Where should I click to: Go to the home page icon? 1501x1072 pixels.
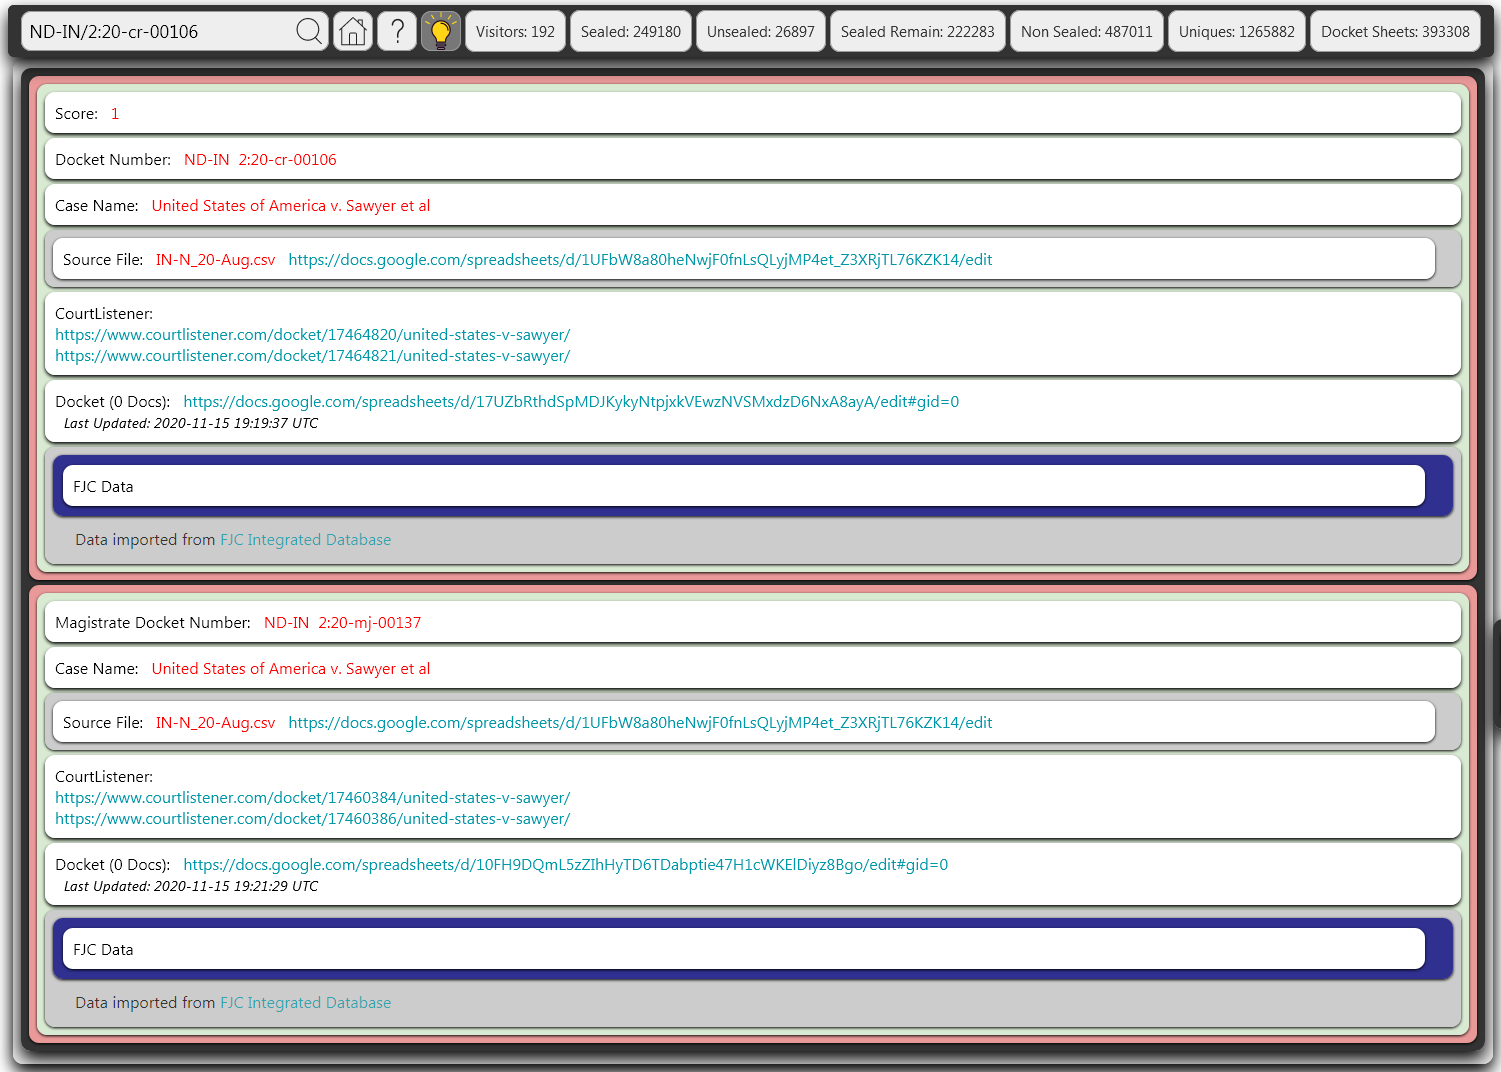coord(353,31)
